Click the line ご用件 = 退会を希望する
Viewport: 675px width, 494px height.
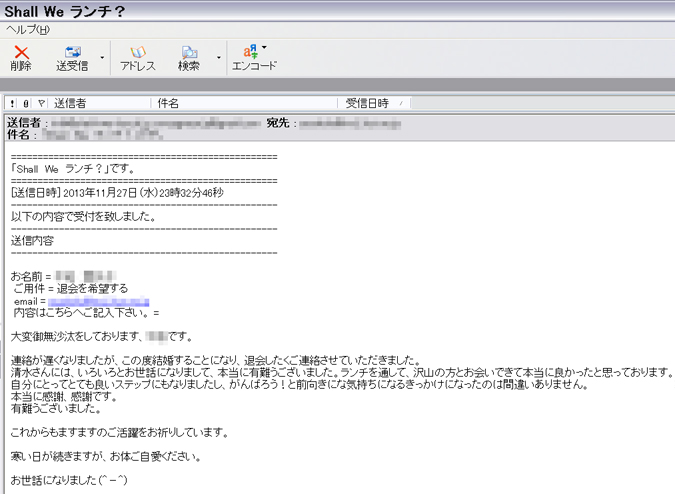[71, 288]
